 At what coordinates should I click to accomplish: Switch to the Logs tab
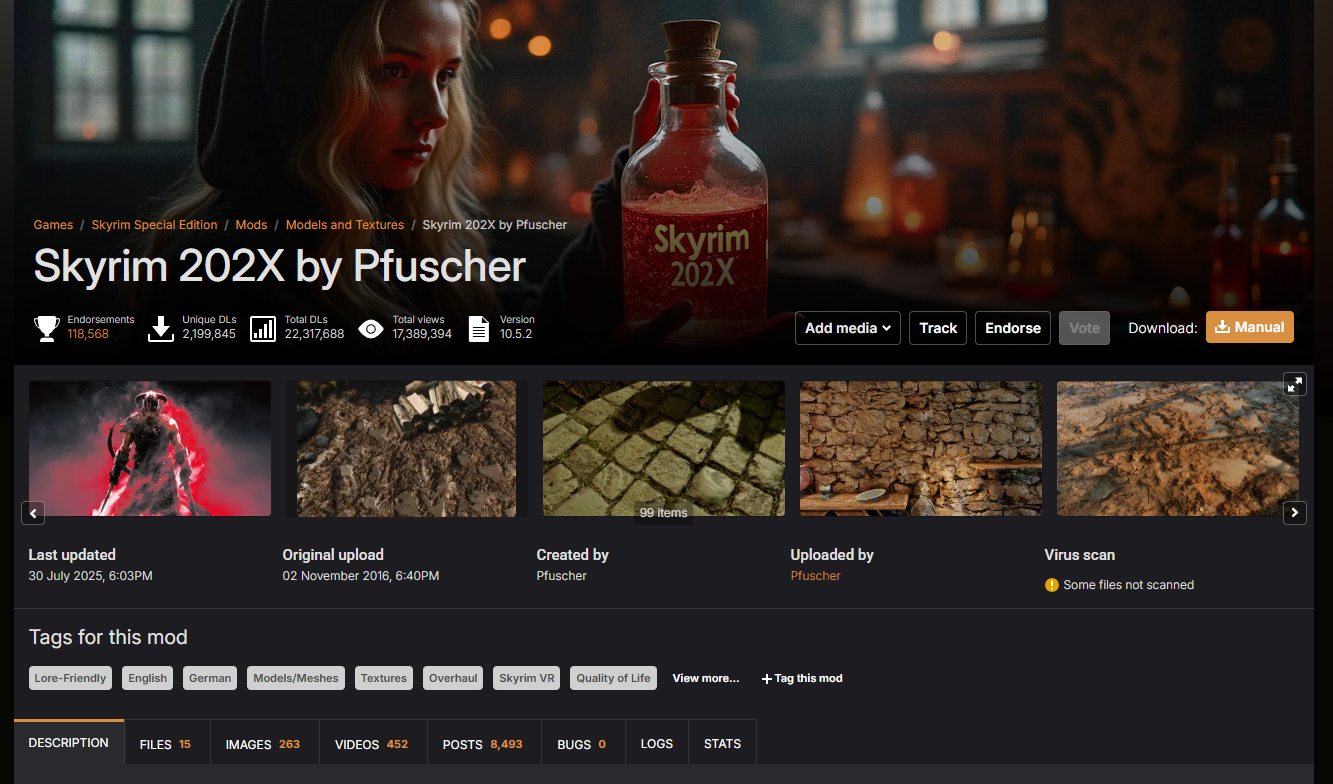point(657,744)
